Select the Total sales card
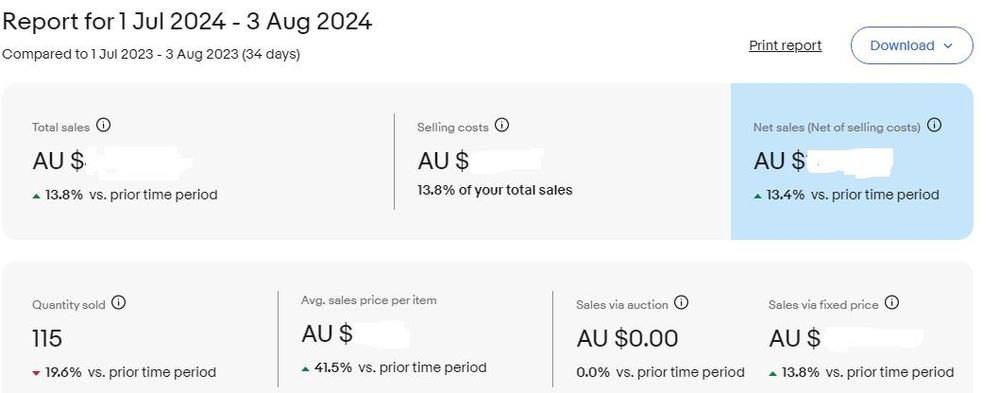The height and width of the screenshot is (393, 999). [198, 161]
